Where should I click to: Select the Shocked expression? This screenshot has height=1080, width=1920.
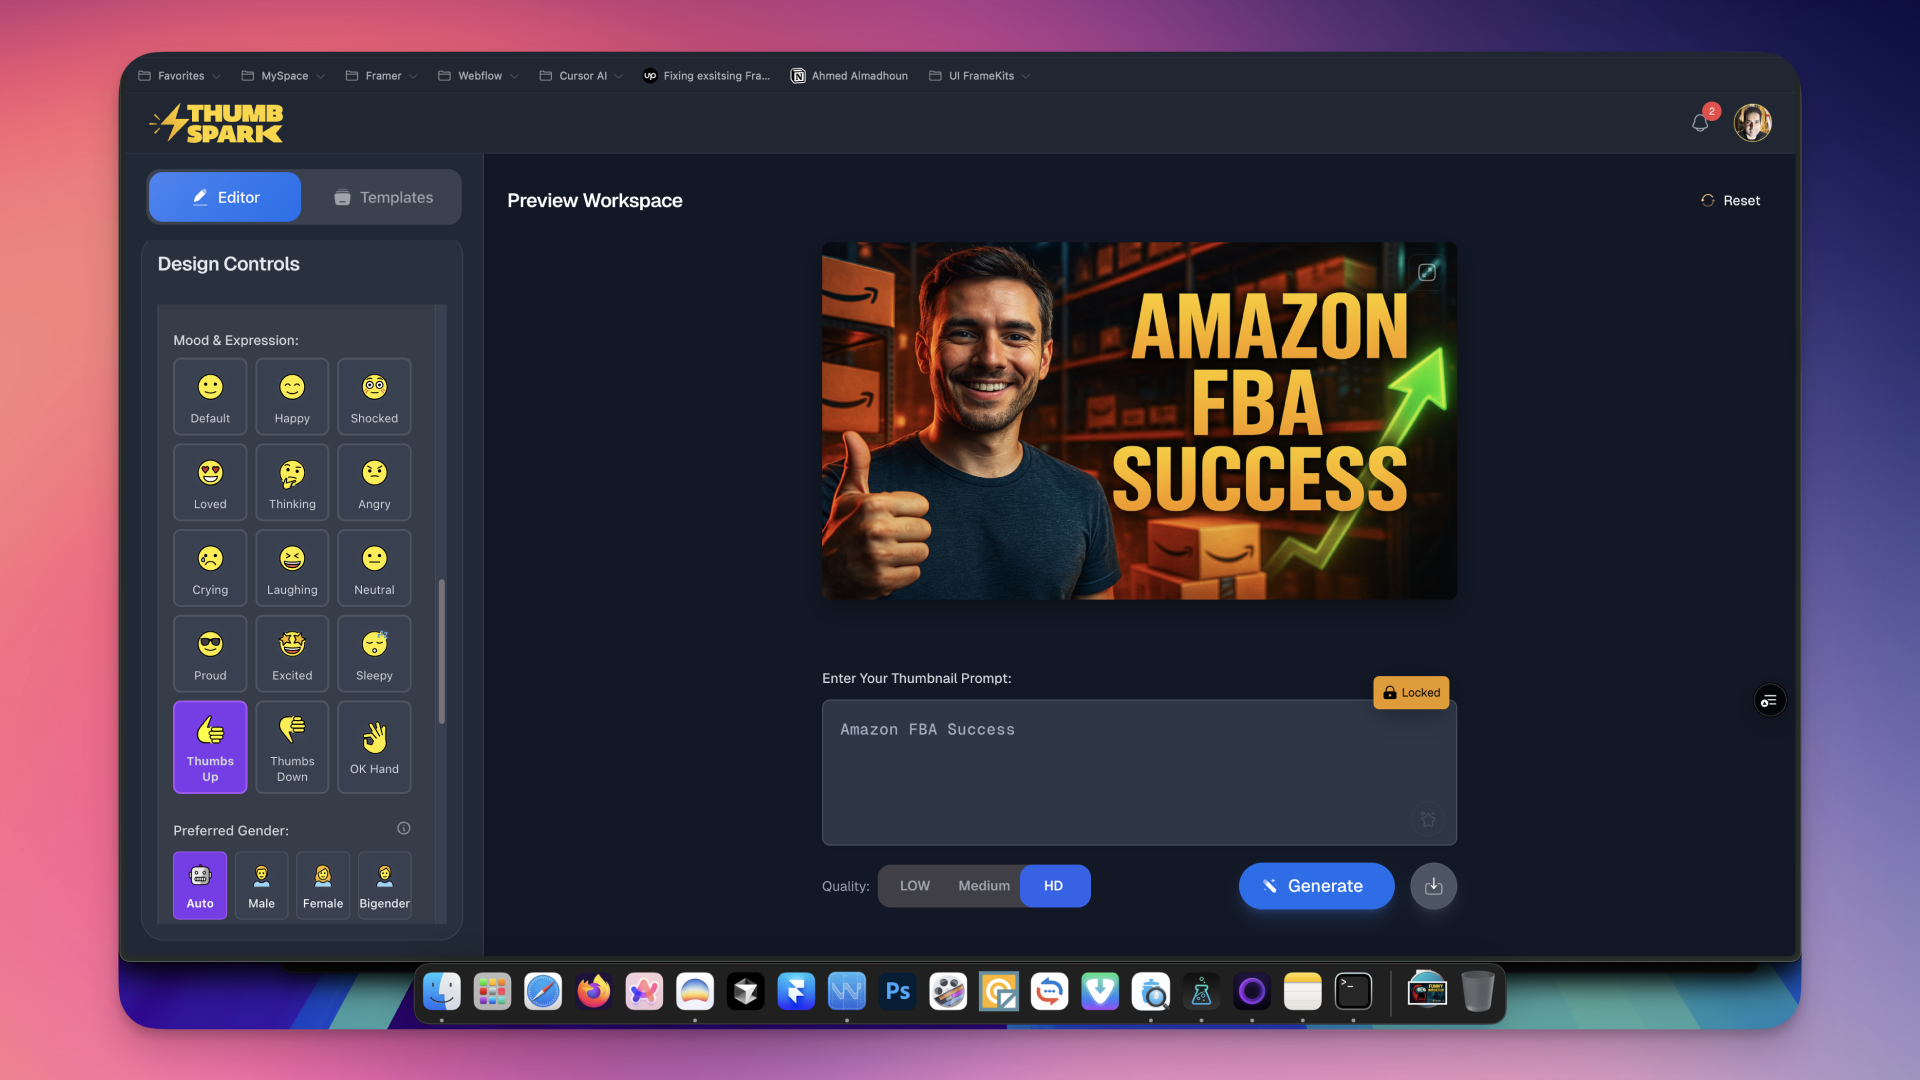(x=374, y=397)
